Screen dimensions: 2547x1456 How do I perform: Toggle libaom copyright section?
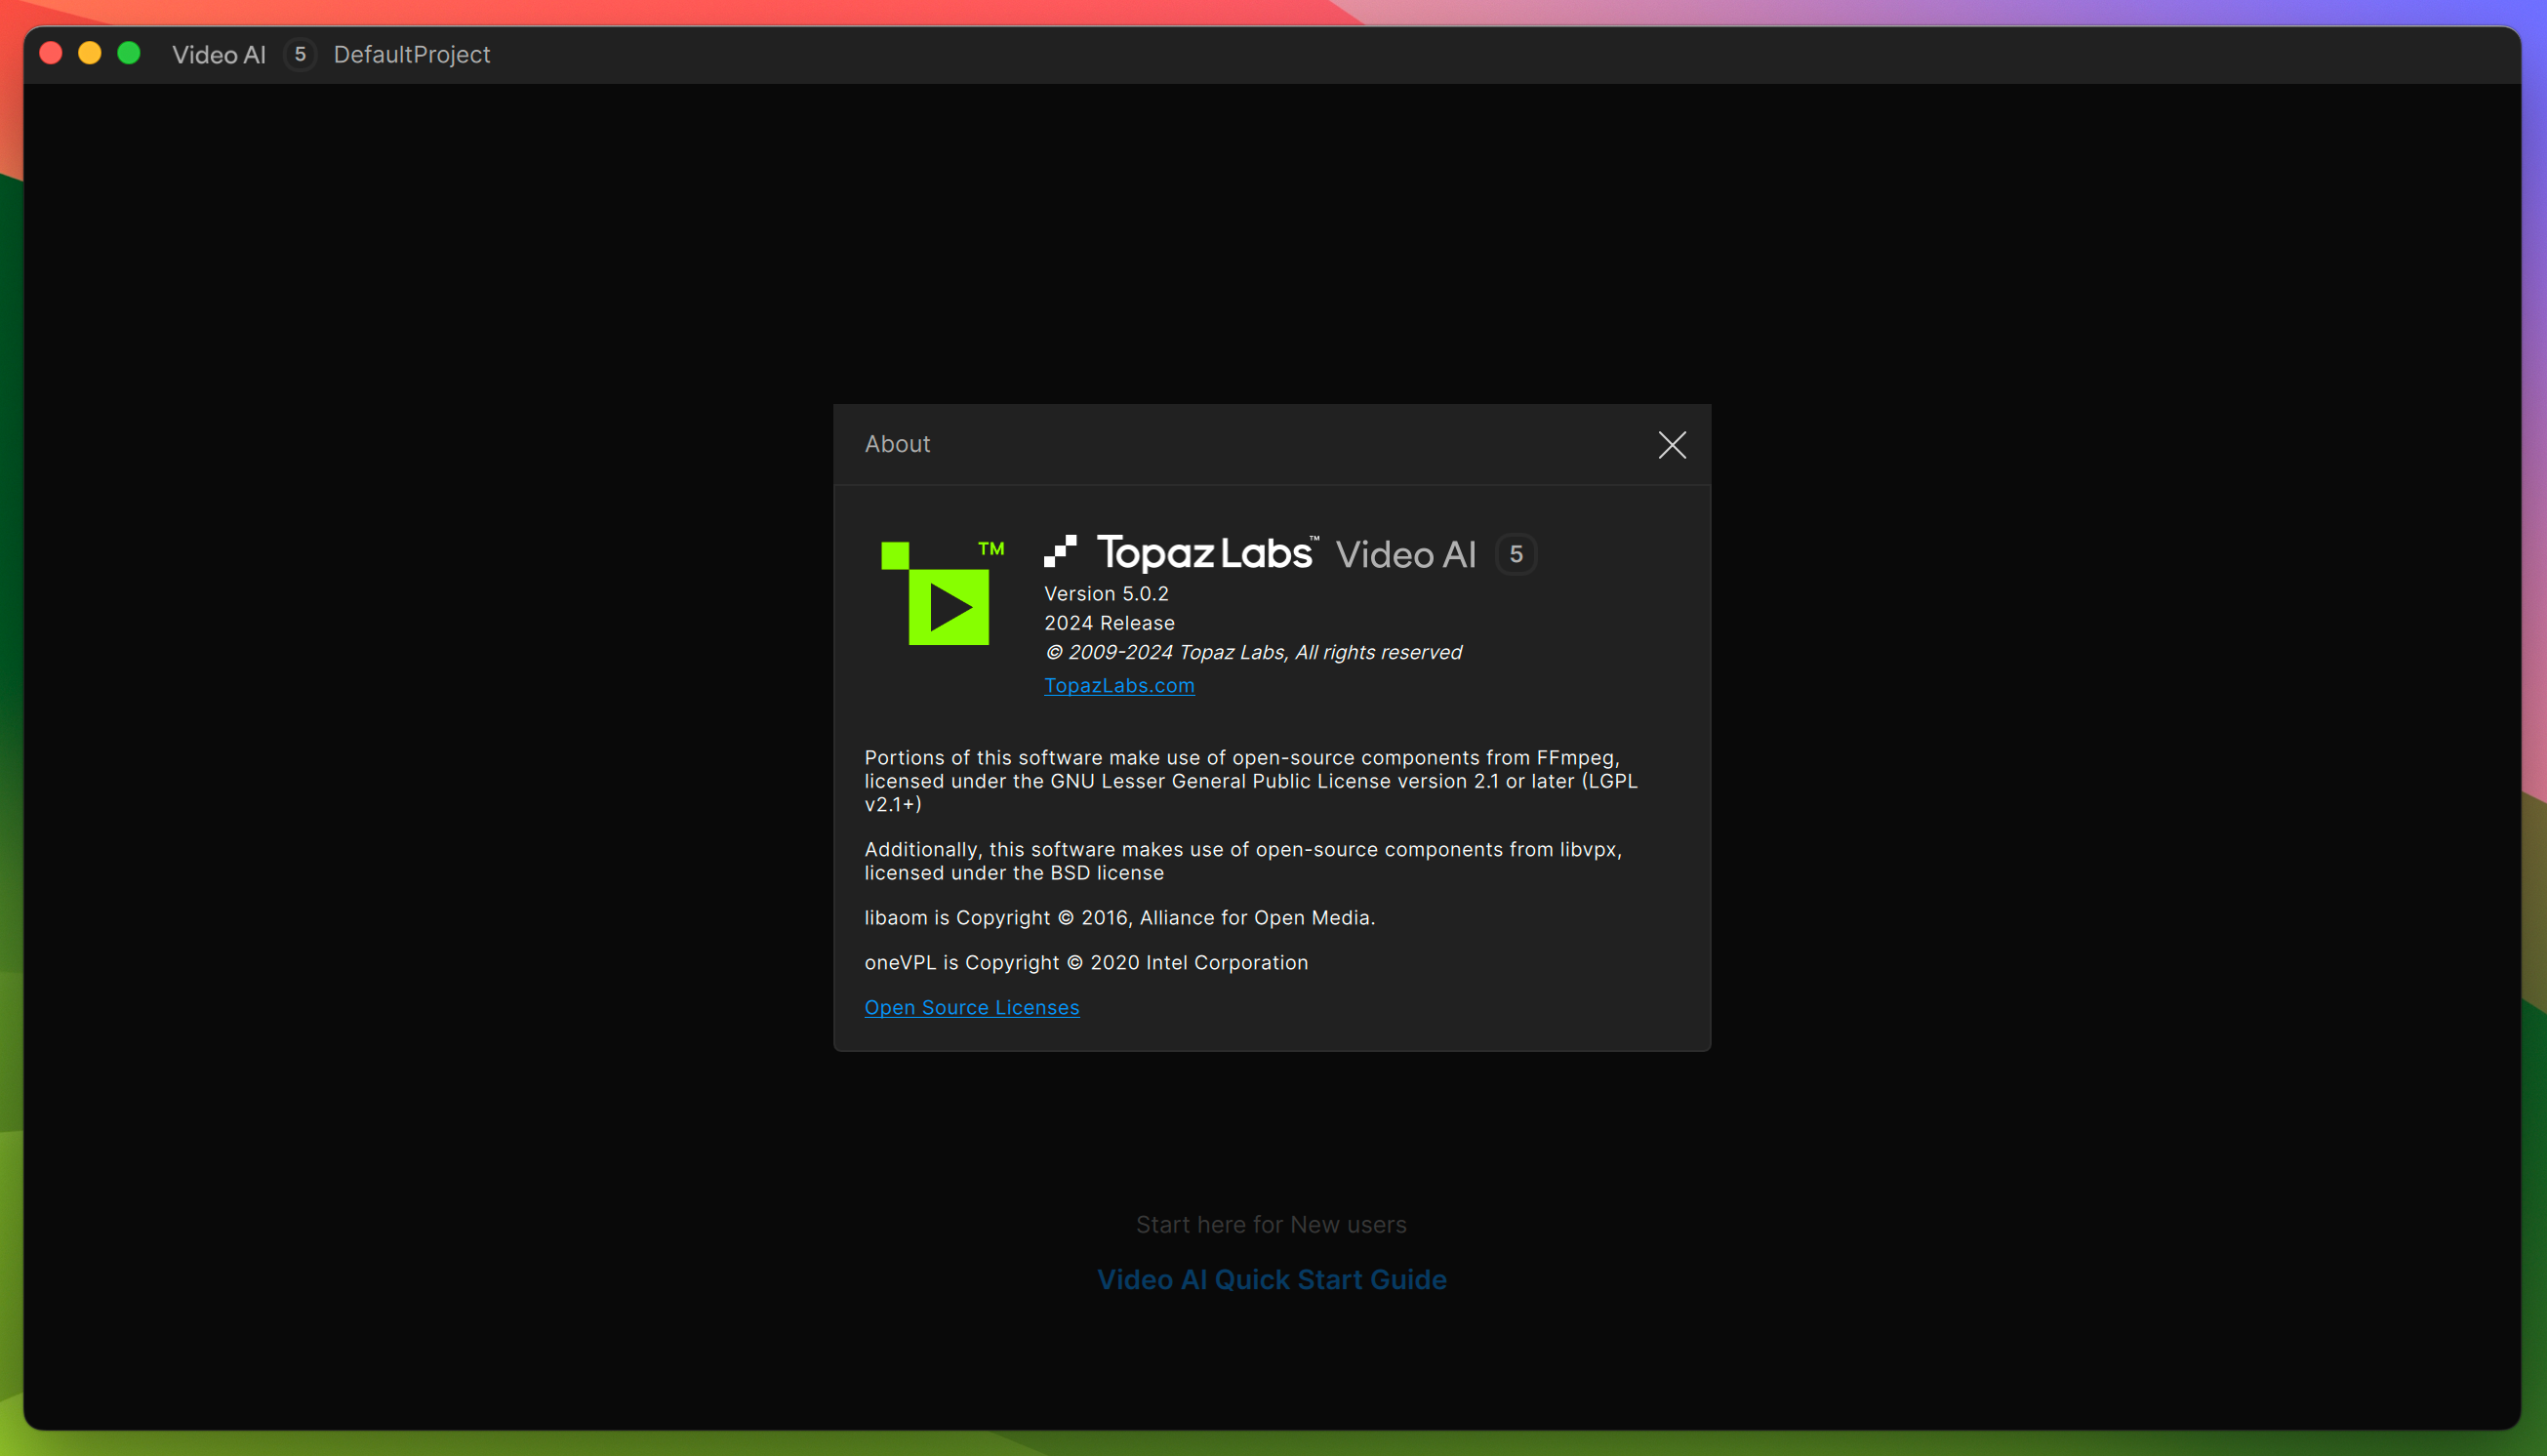[1119, 915]
